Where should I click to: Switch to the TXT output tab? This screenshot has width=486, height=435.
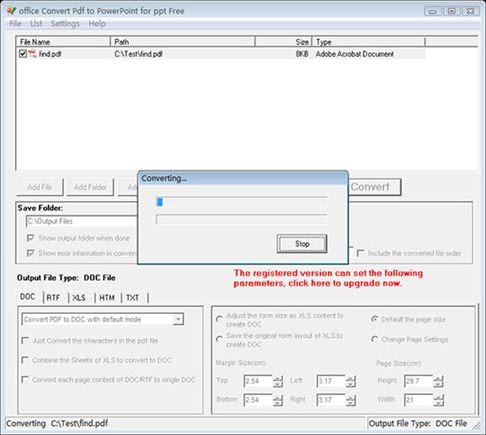(x=132, y=298)
